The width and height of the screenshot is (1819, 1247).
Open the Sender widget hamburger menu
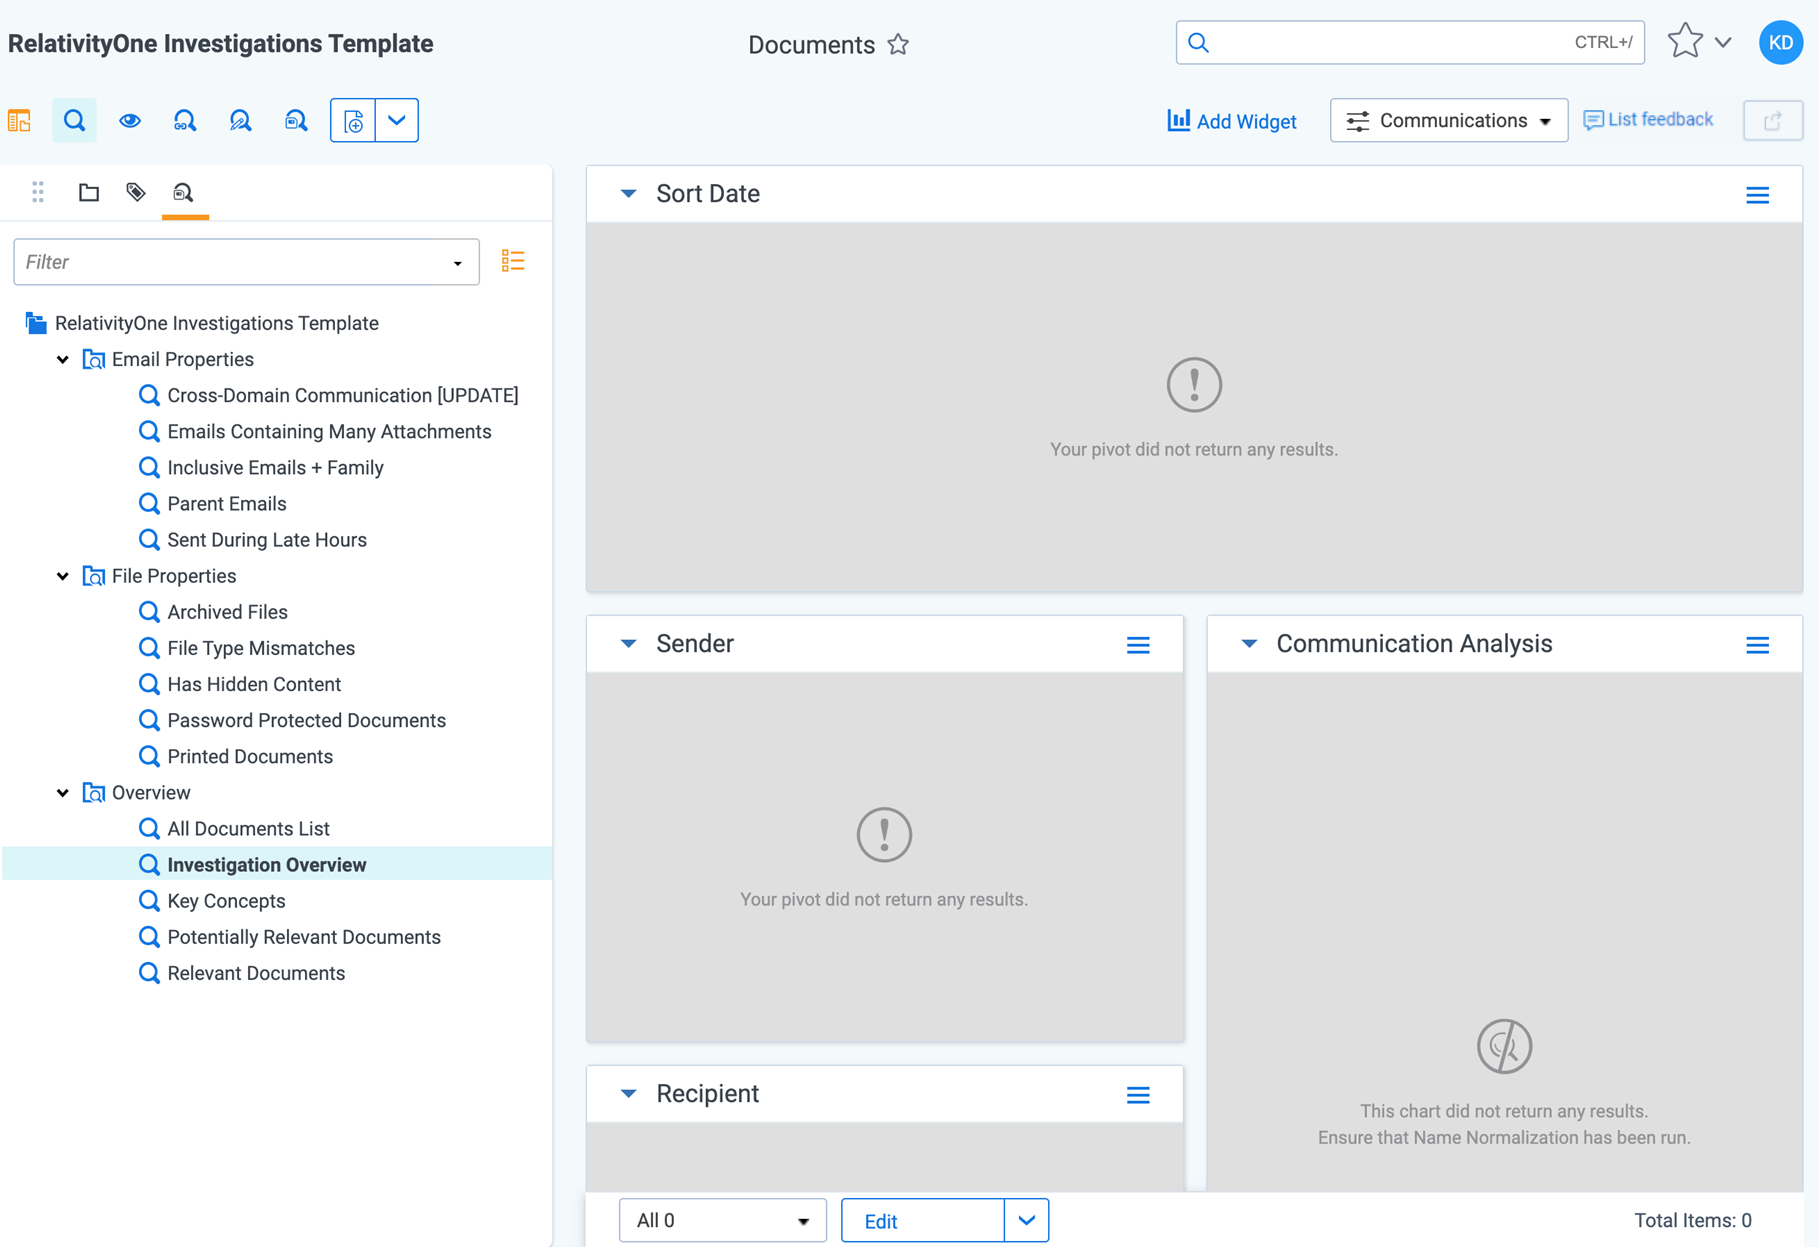tap(1138, 645)
